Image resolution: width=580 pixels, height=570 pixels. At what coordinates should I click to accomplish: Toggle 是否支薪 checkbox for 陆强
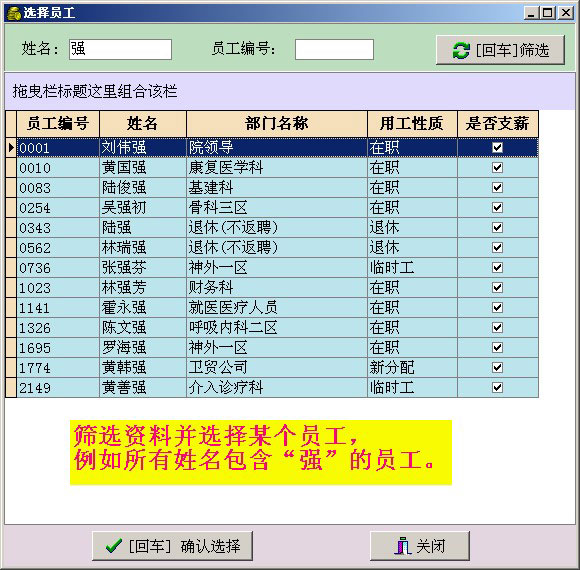click(x=498, y=227)
